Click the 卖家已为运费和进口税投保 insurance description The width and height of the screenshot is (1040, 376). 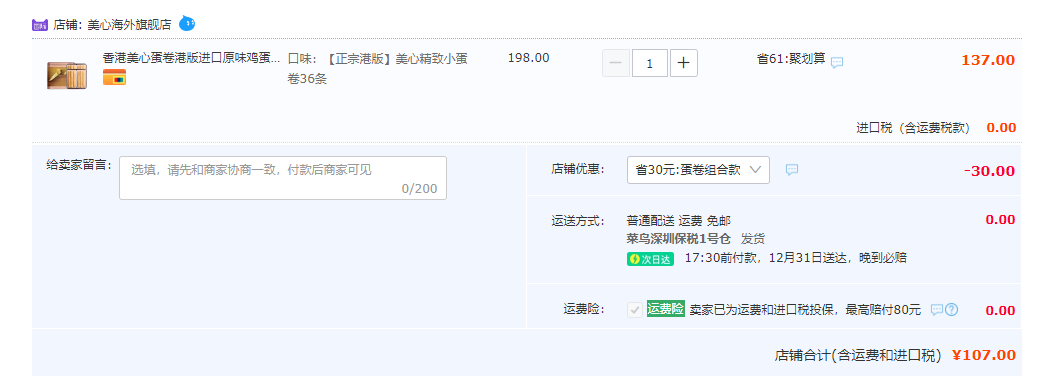(x=805, y=310)
